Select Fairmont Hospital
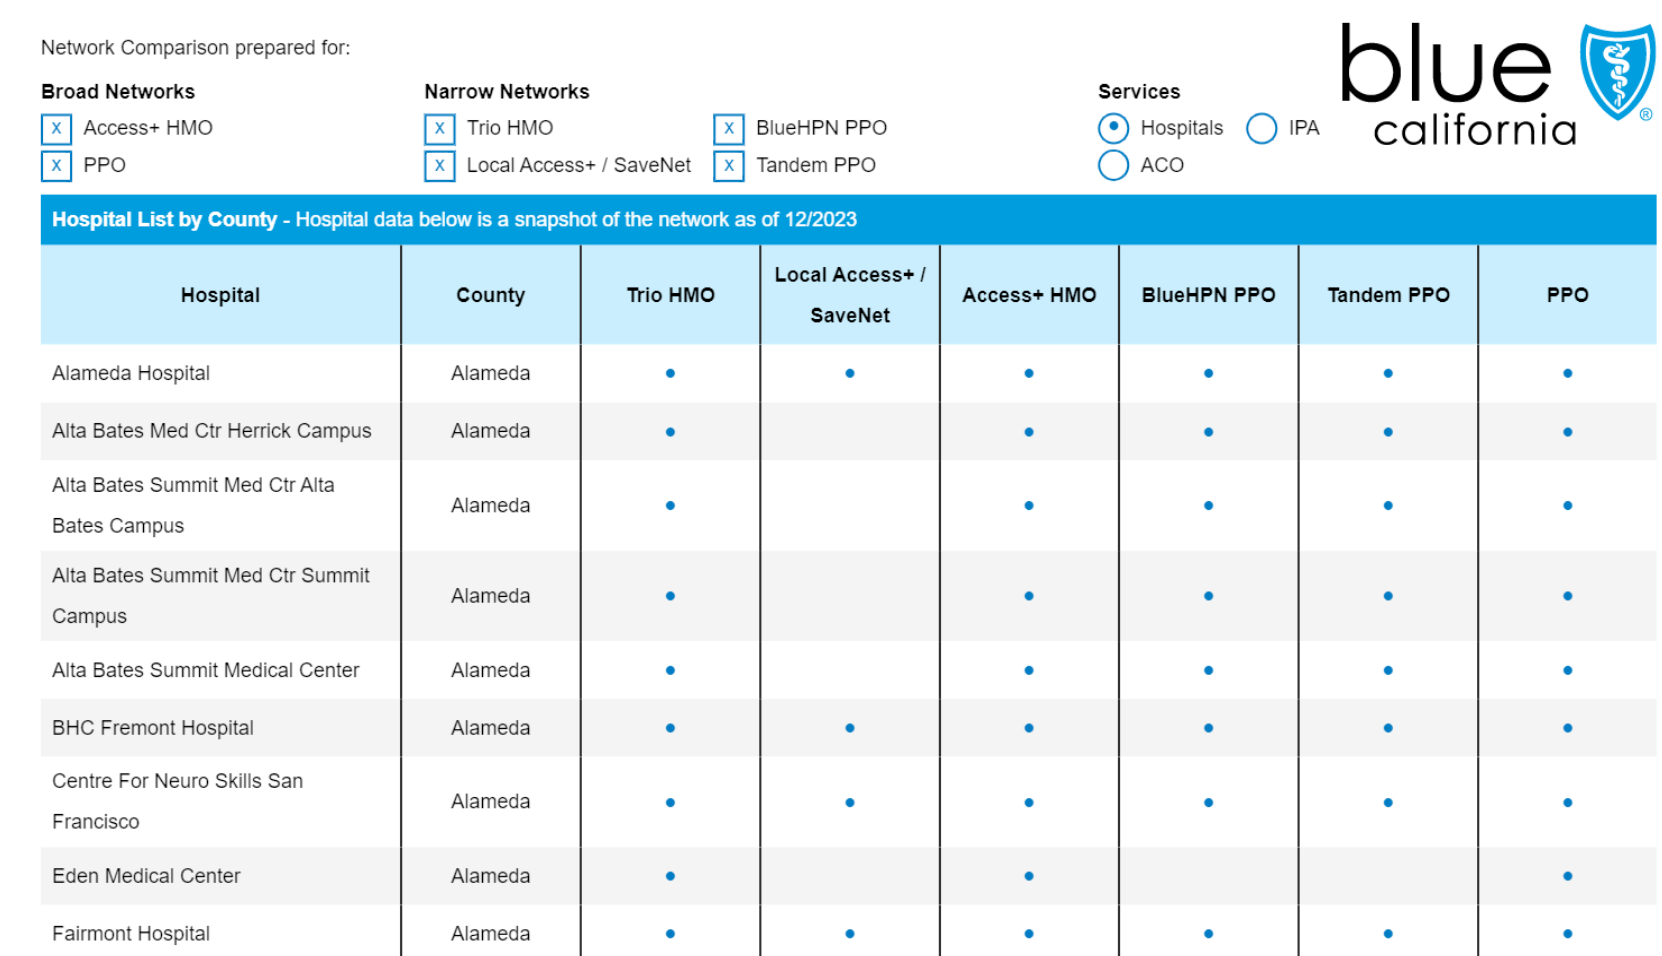 click(x=131, y=934)
